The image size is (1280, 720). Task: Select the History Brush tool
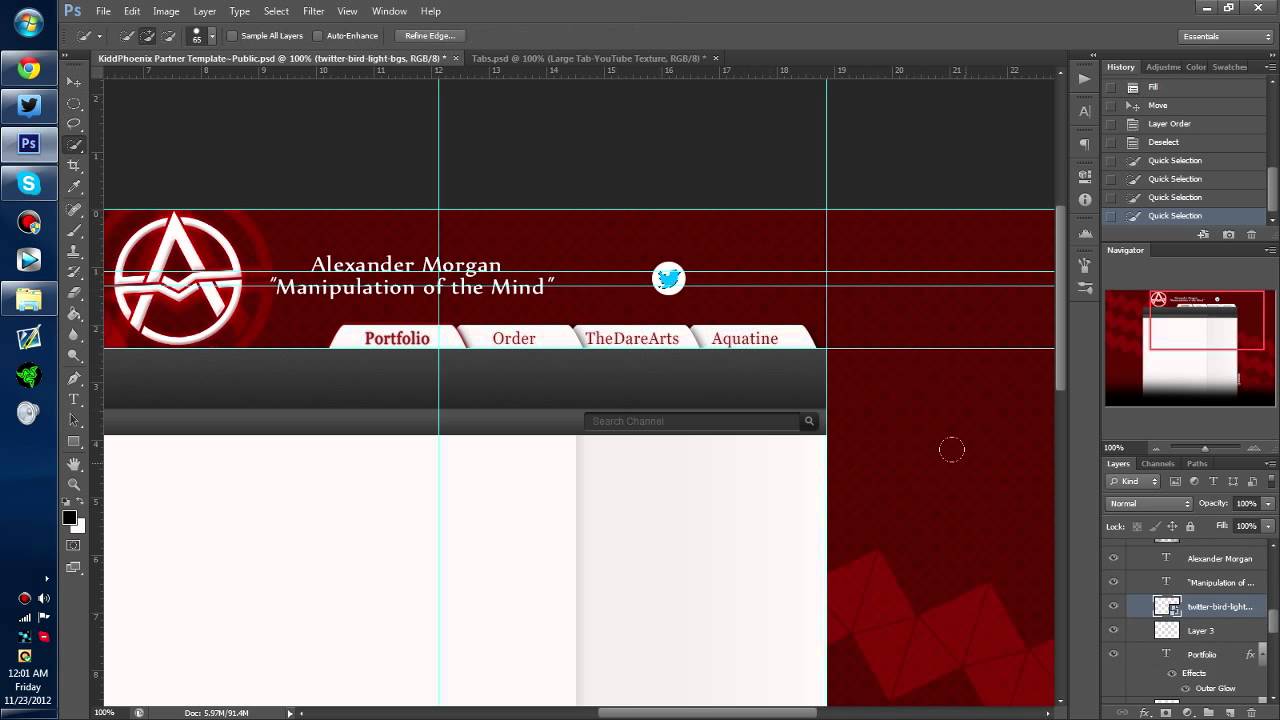[x=74, y=272]
